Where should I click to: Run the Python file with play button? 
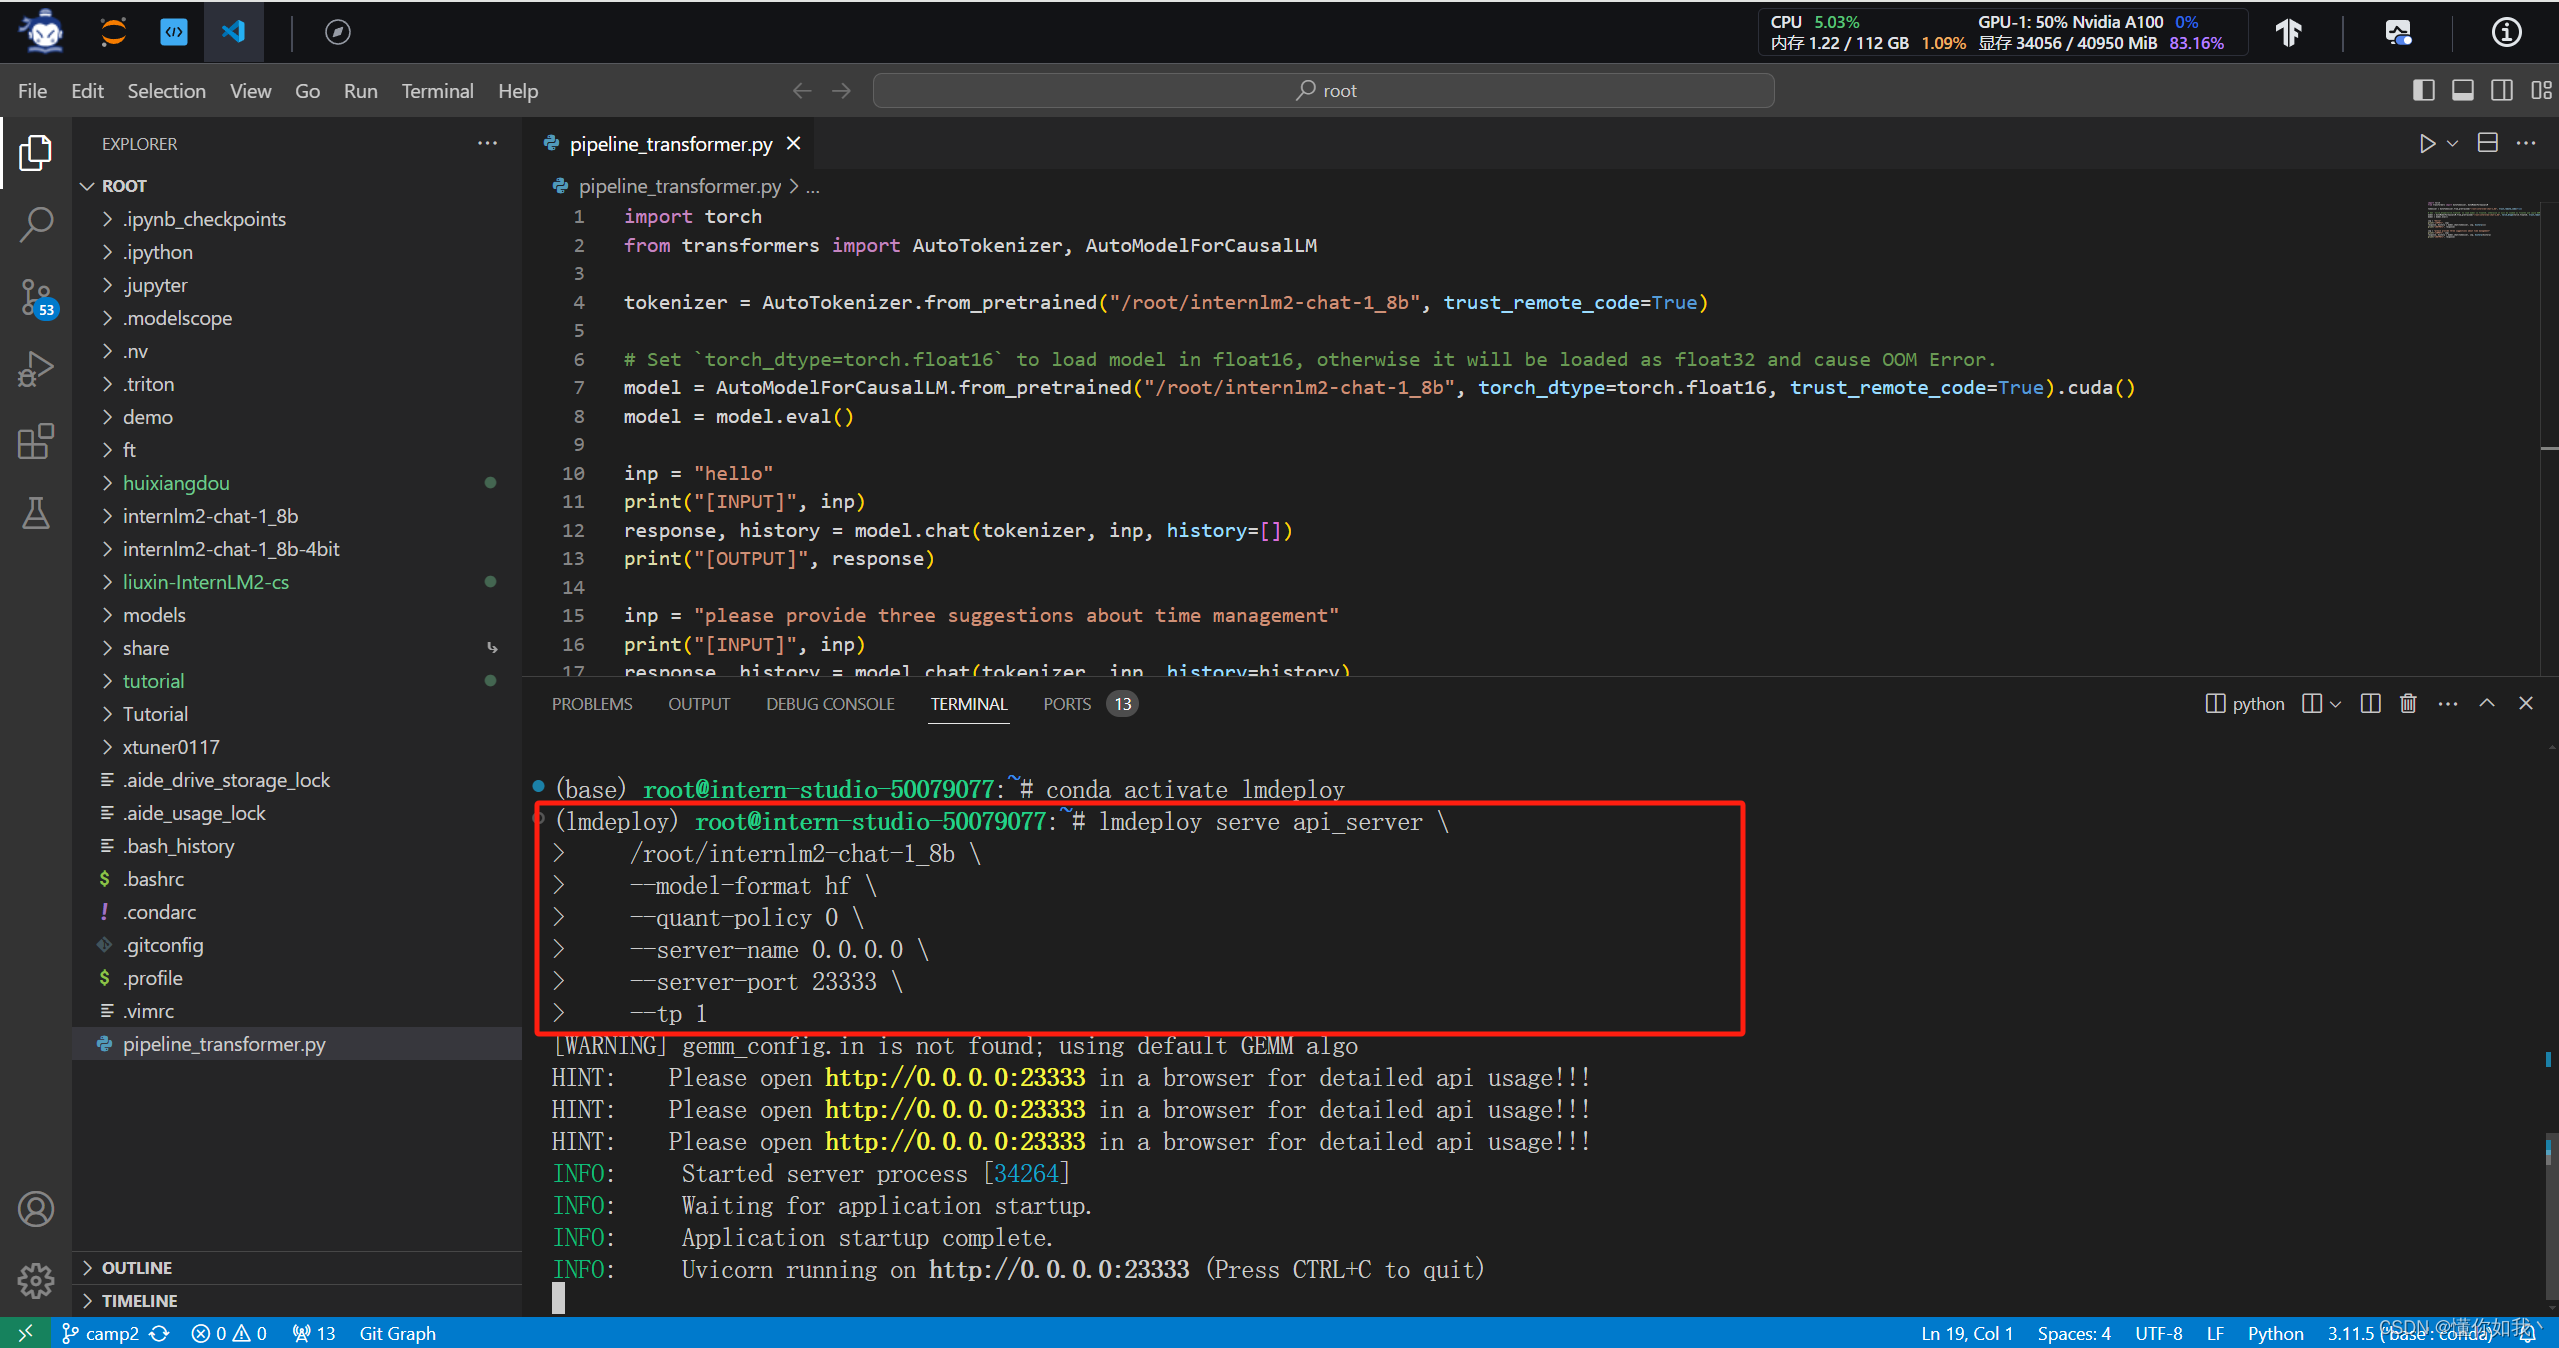pyautogui.click(x=2427, y=144)
